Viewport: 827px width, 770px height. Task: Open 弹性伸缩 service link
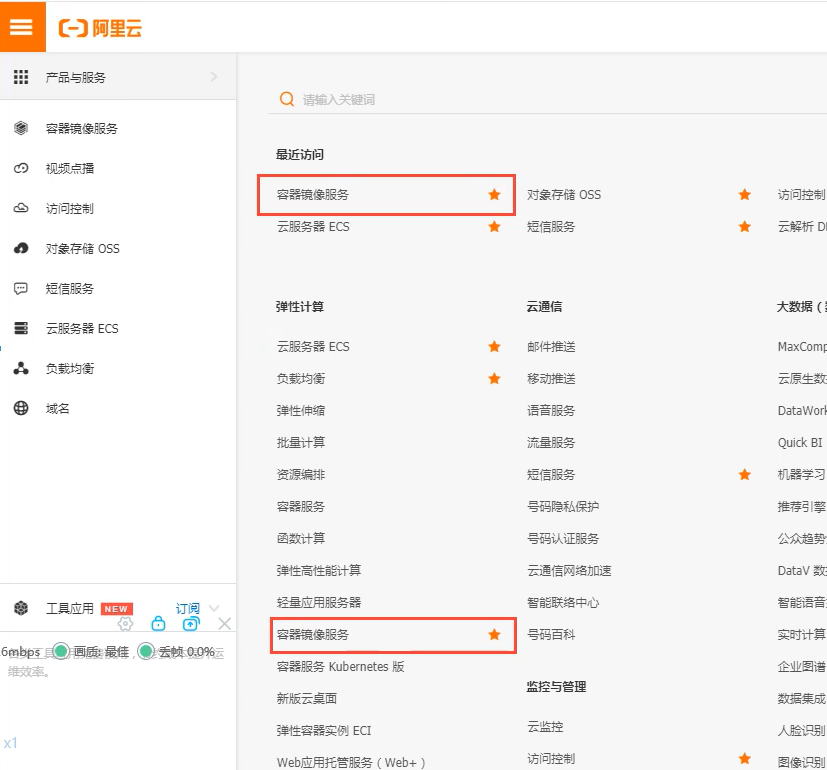(301, 411)
